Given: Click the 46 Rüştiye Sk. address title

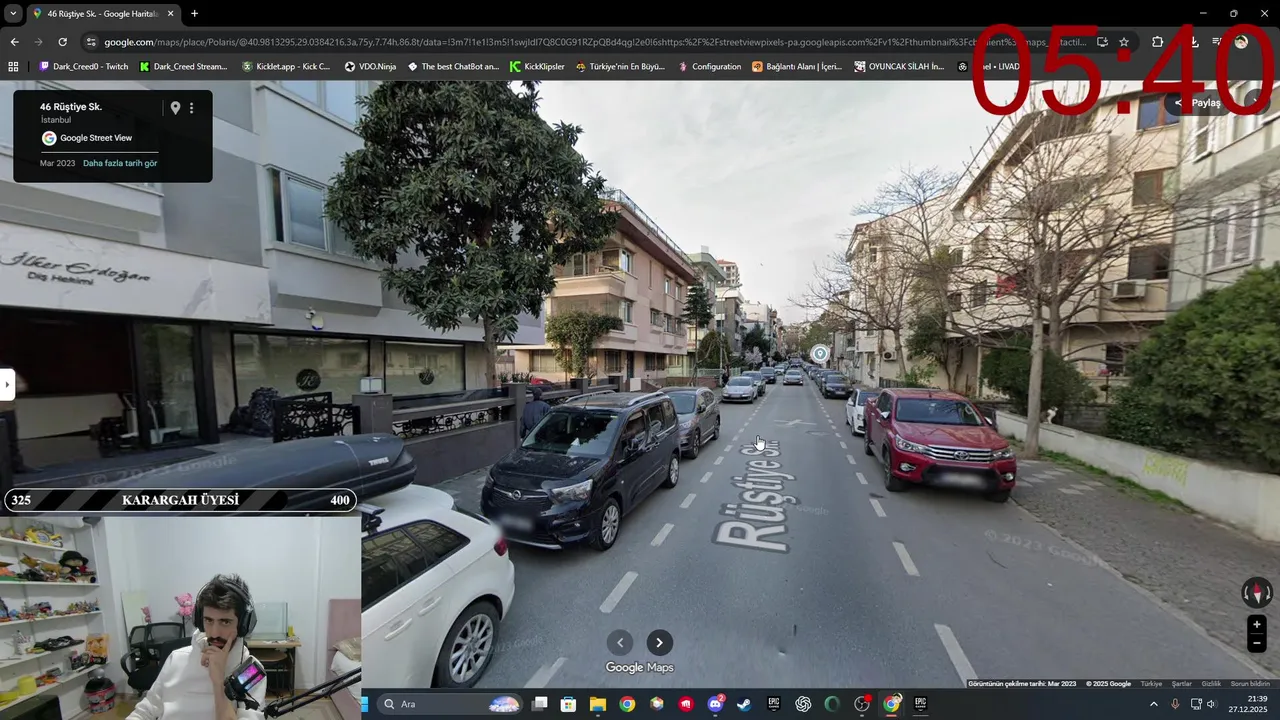Looking at the screenshot, I should (x=71, y=106).
